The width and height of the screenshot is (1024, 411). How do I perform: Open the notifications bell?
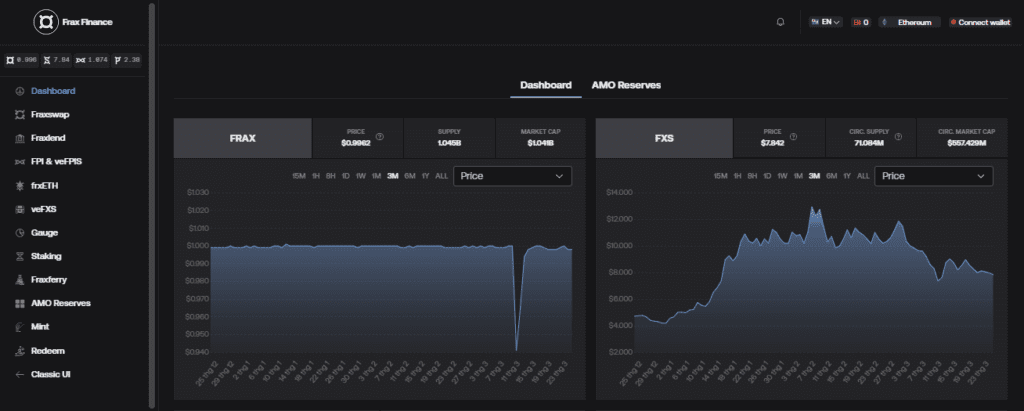[x=780, y=22]
